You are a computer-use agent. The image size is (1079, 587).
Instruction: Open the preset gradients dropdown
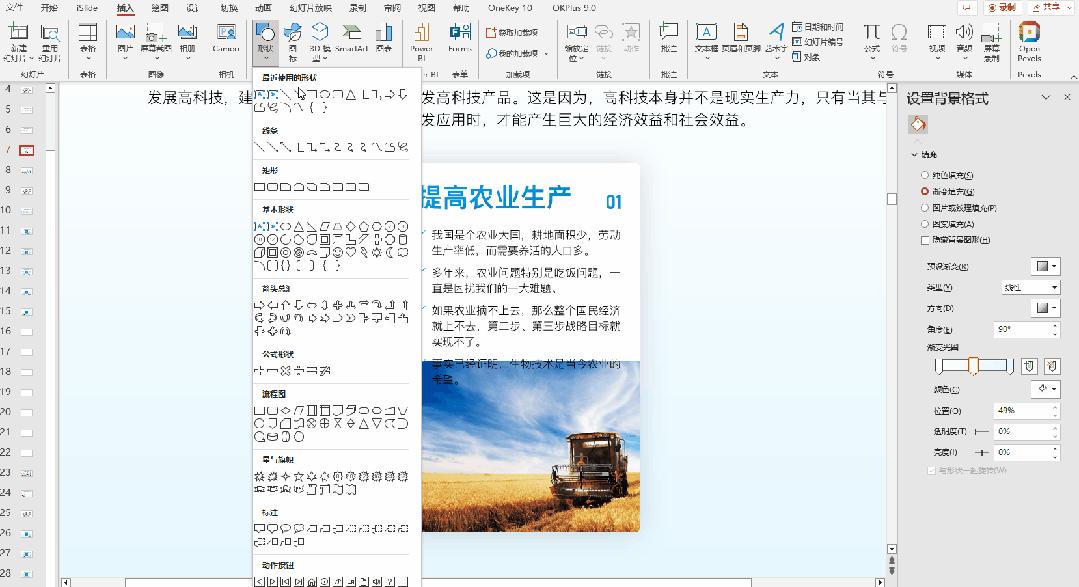1044,266
